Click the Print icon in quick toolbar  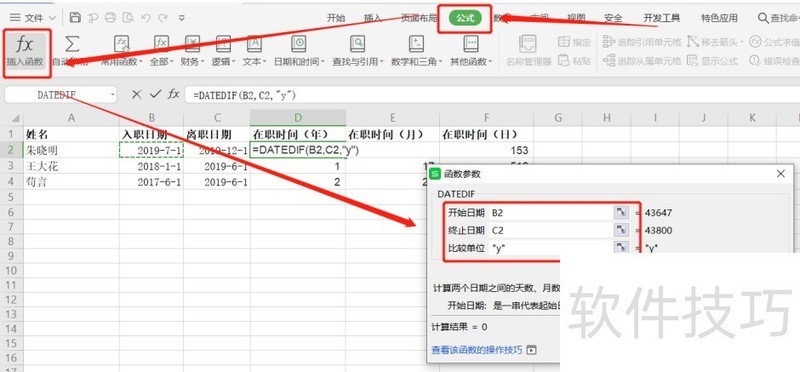(110, 18)
